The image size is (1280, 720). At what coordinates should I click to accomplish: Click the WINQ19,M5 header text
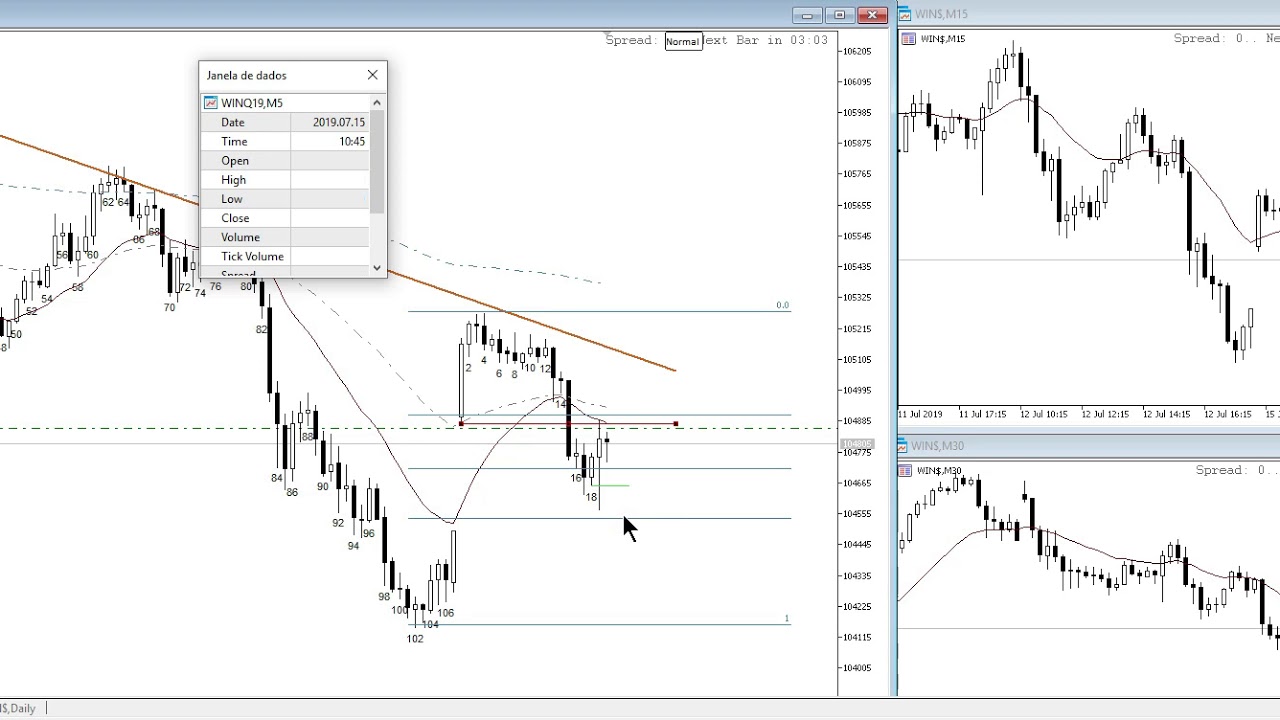click(252, 103)
